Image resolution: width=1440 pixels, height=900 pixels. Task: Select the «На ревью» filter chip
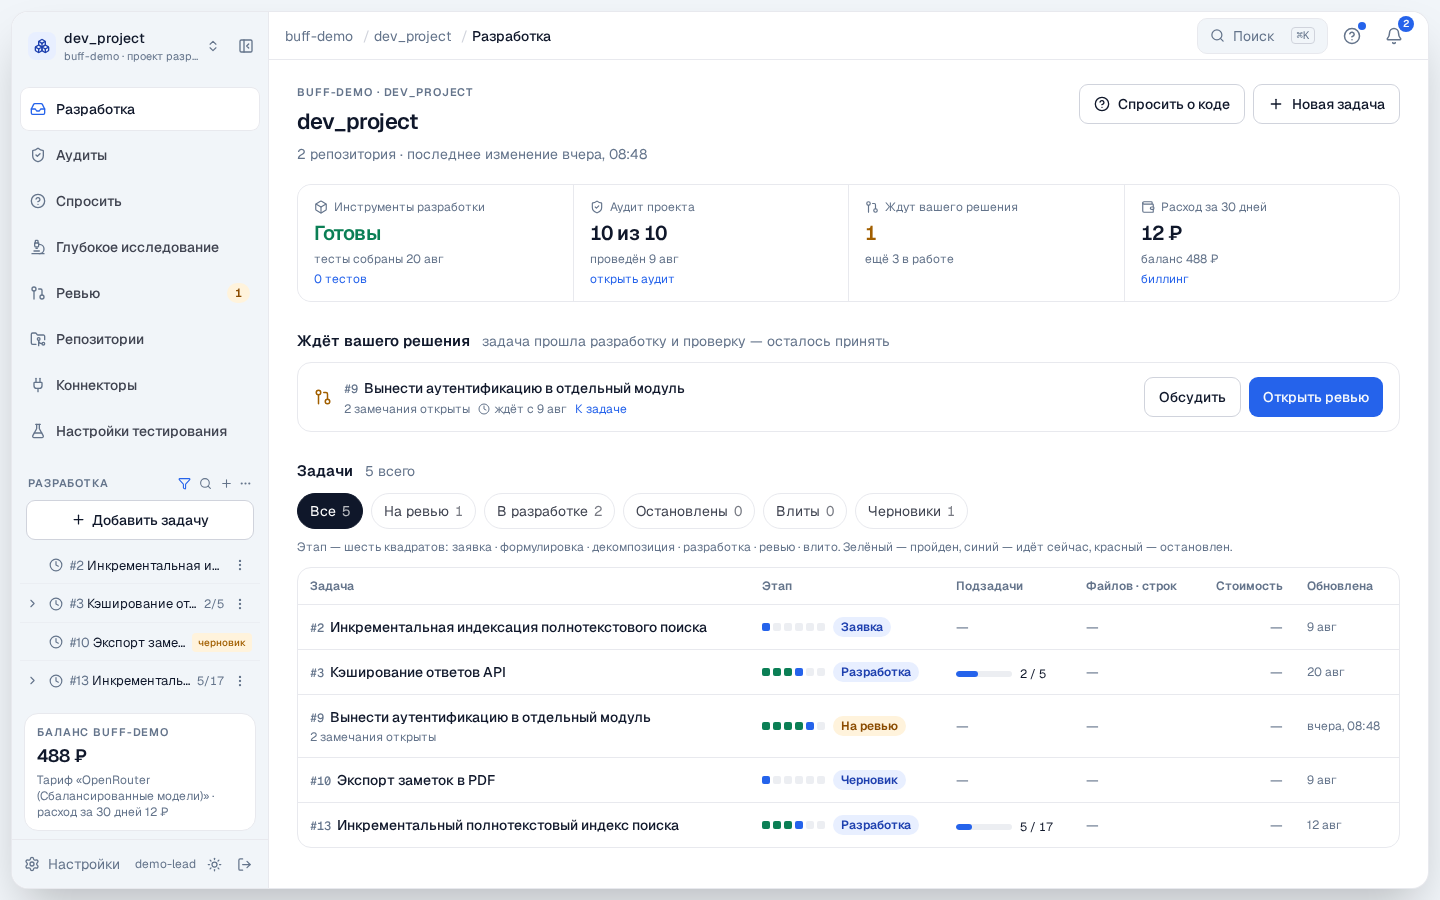pos(423,511)
